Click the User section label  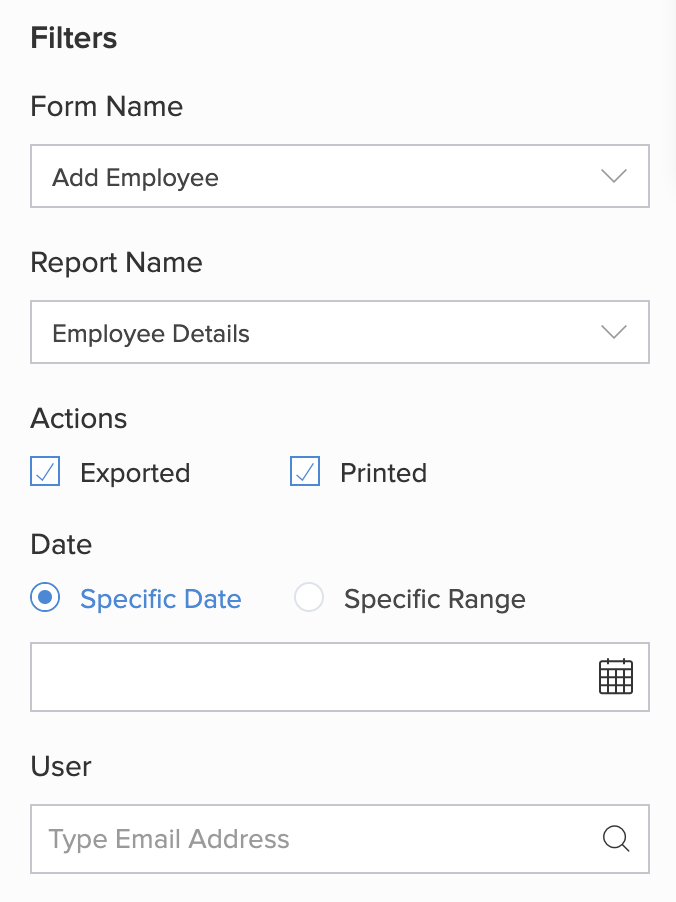point(61,766)
